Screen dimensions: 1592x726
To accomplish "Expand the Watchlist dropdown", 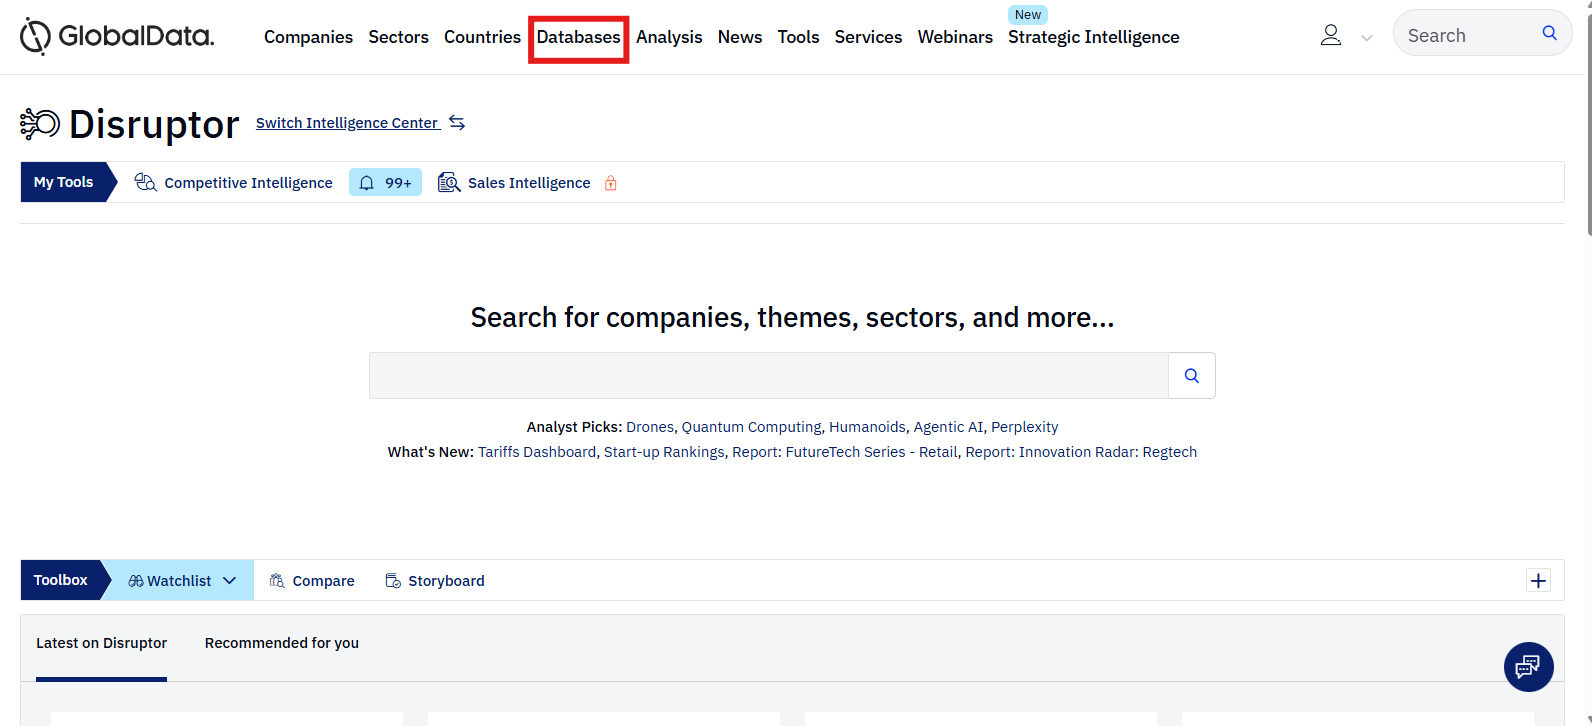I will (229, 581).
